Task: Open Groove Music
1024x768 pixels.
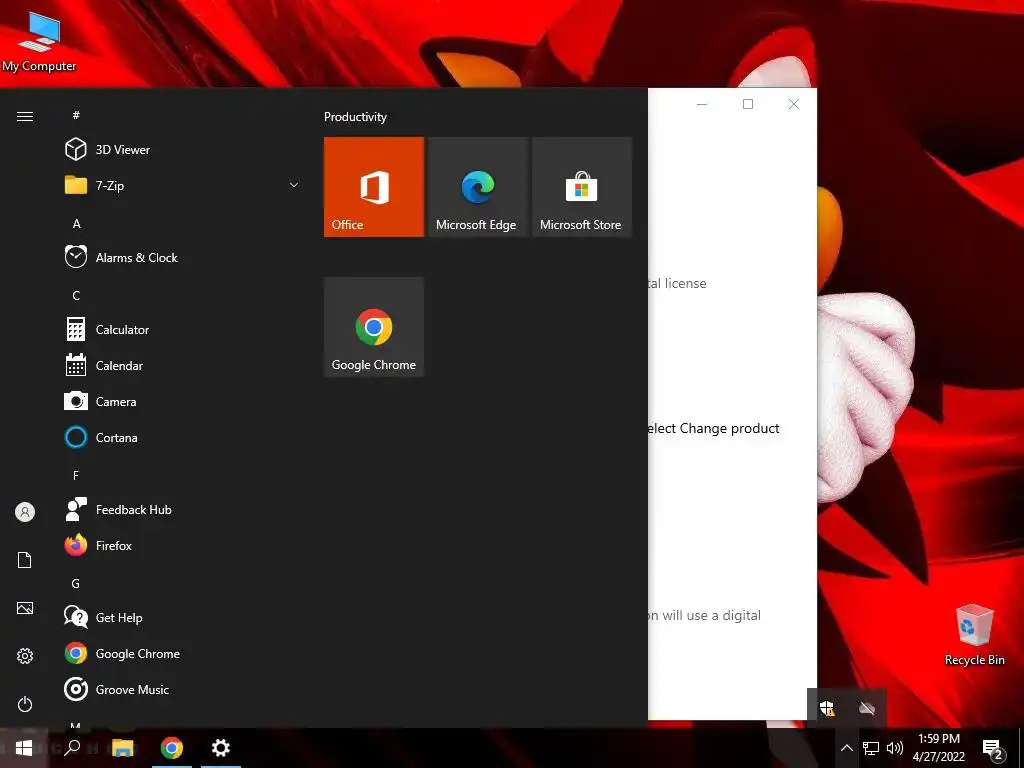Action: (x=183, y=690)
